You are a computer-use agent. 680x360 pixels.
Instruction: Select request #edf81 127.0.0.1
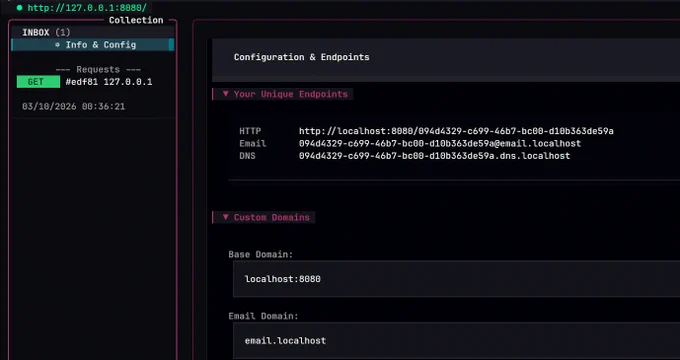(108, 82)
